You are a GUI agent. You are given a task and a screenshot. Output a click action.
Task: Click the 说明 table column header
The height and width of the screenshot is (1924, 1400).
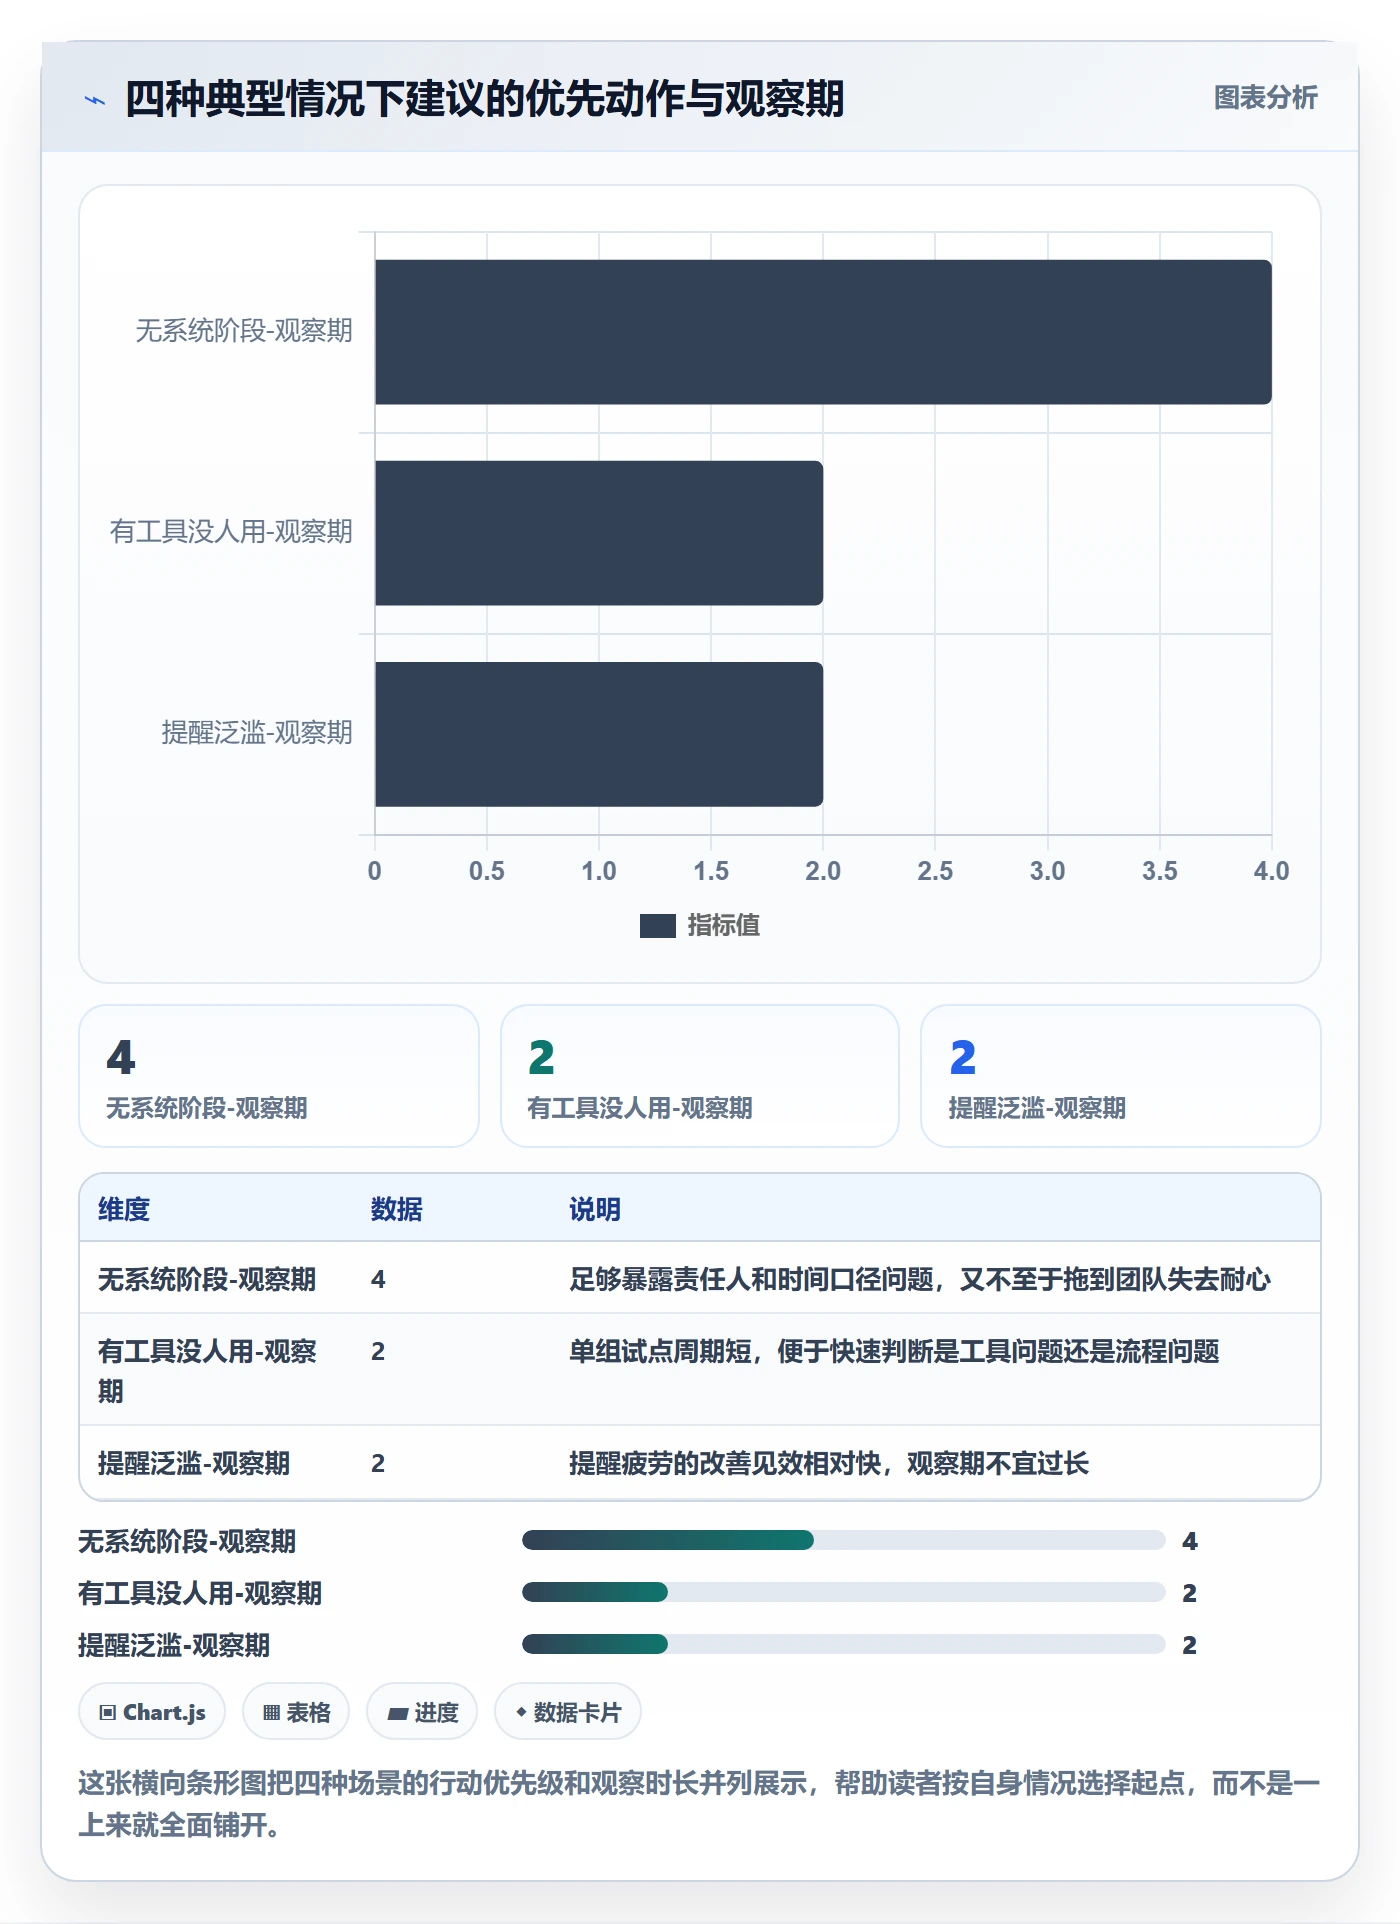(x=595, y=1209)
